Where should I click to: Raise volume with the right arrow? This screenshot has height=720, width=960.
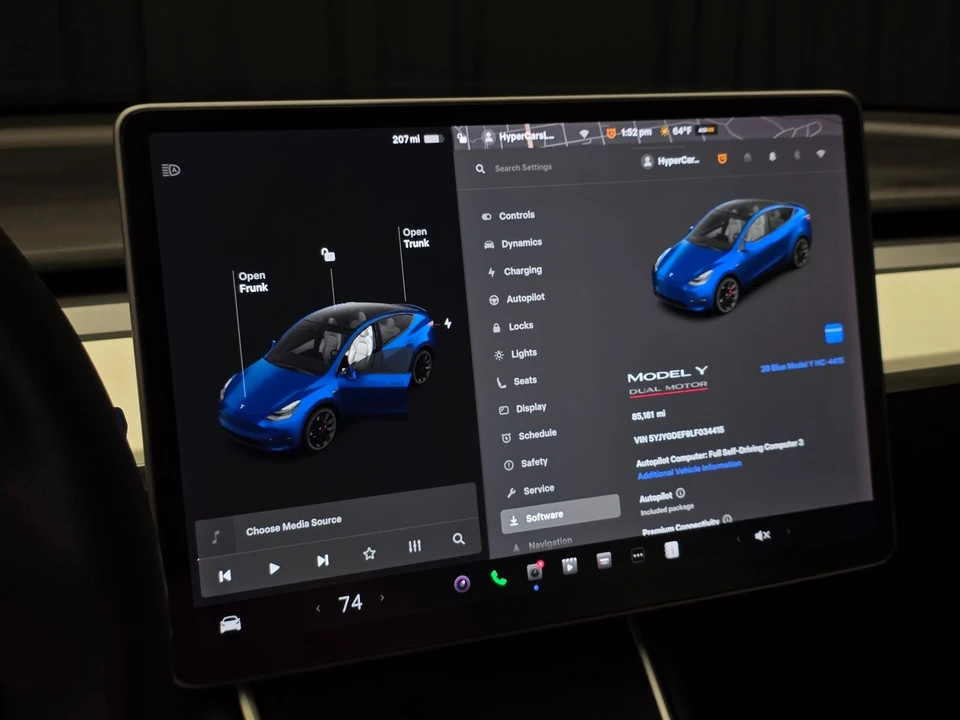tap(788, 531)
